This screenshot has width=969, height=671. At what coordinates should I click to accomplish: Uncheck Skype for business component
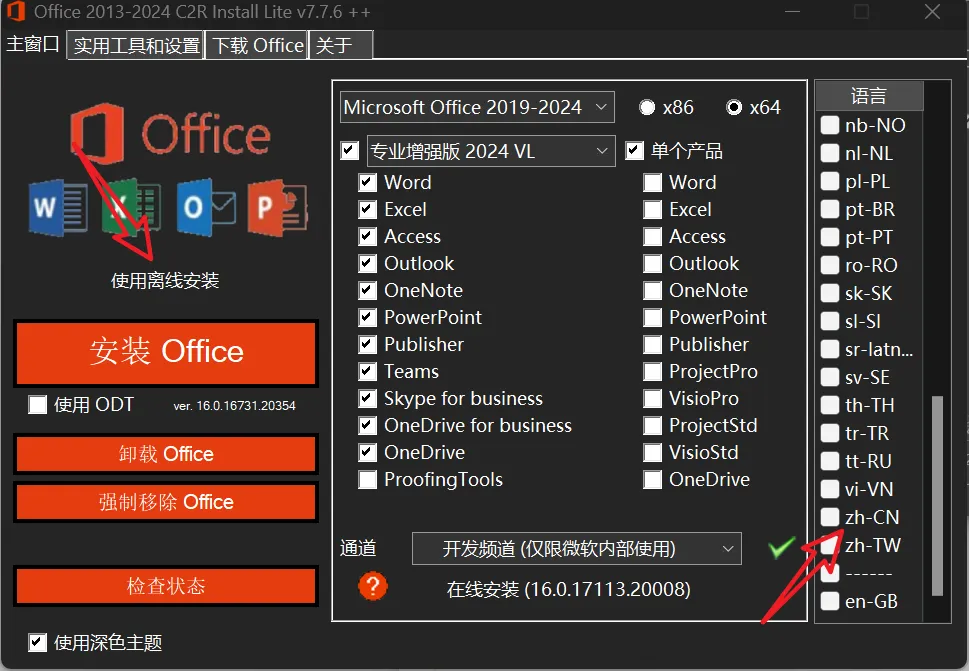[368, 398]
